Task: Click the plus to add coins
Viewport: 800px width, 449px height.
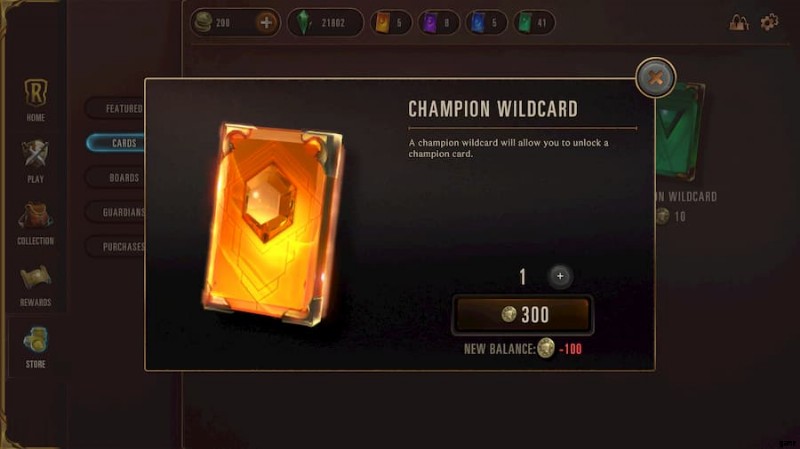Action: click(266, 22)
